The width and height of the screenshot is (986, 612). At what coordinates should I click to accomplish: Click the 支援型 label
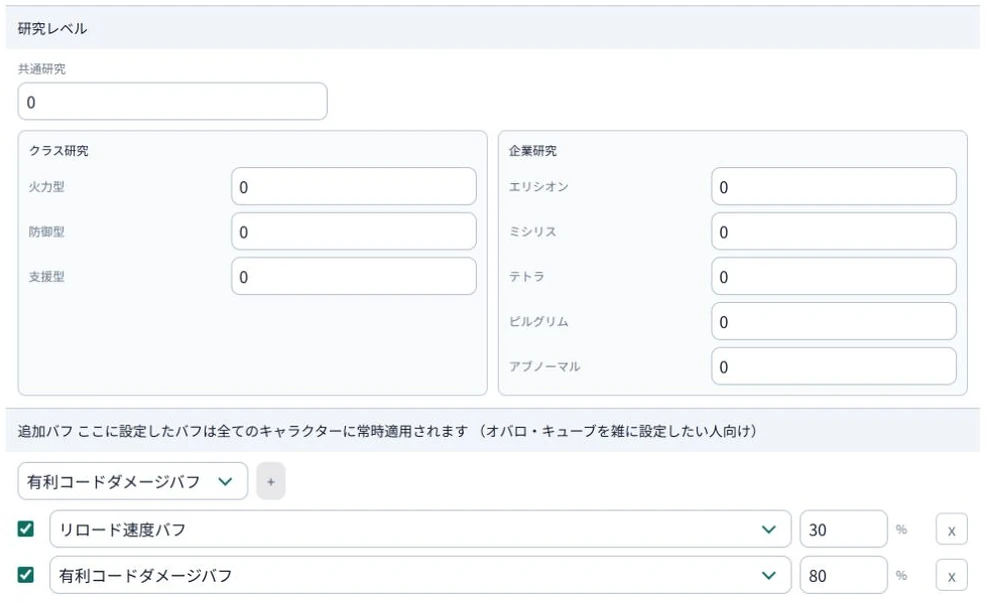pyautogui.click(x=47, y=276)
